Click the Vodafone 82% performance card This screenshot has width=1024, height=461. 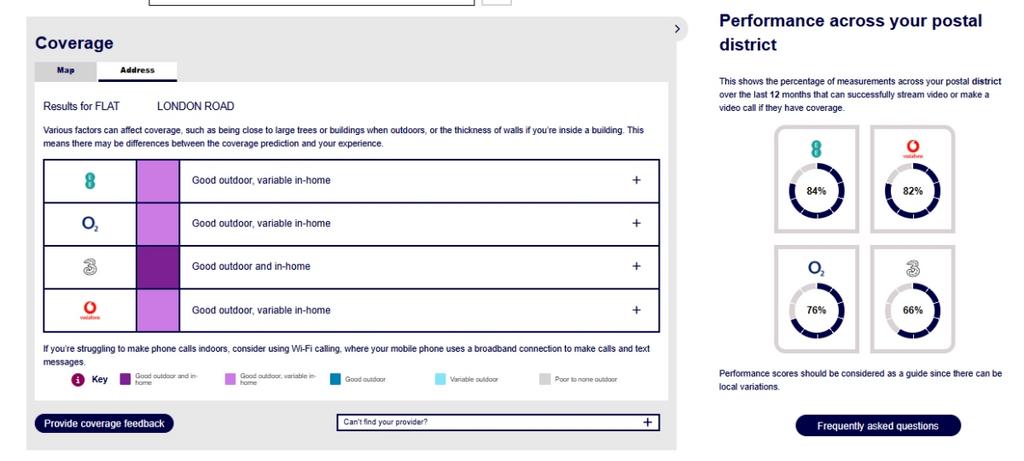[912, 179]
